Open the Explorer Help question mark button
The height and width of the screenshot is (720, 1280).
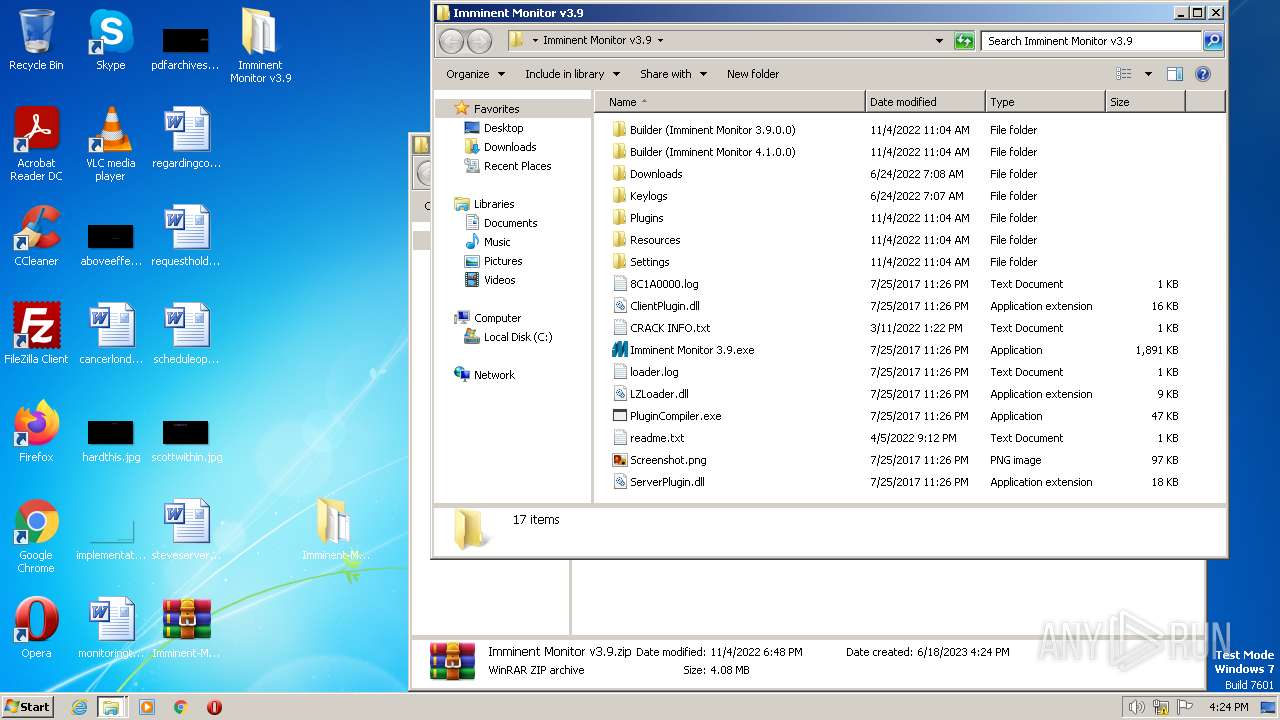[1203, 74]
